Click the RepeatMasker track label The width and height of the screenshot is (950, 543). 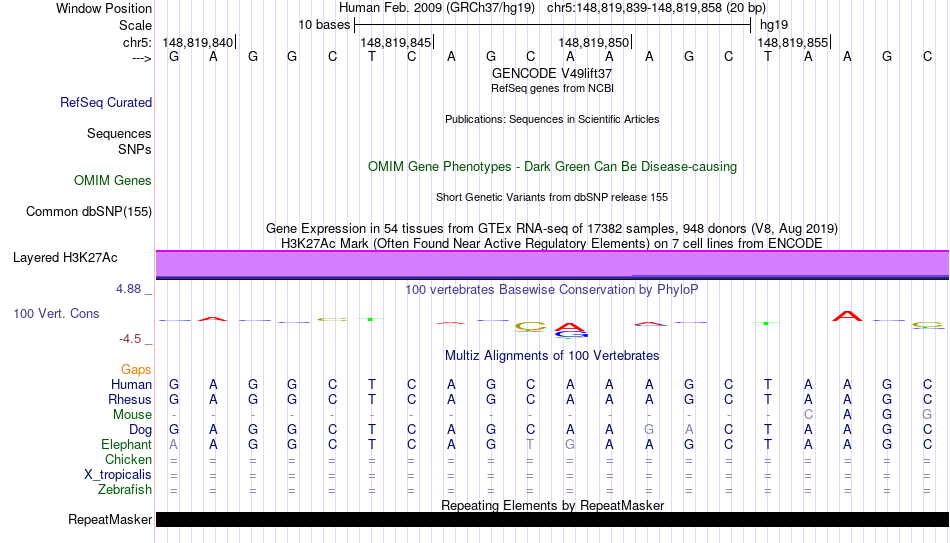(110, 519)
